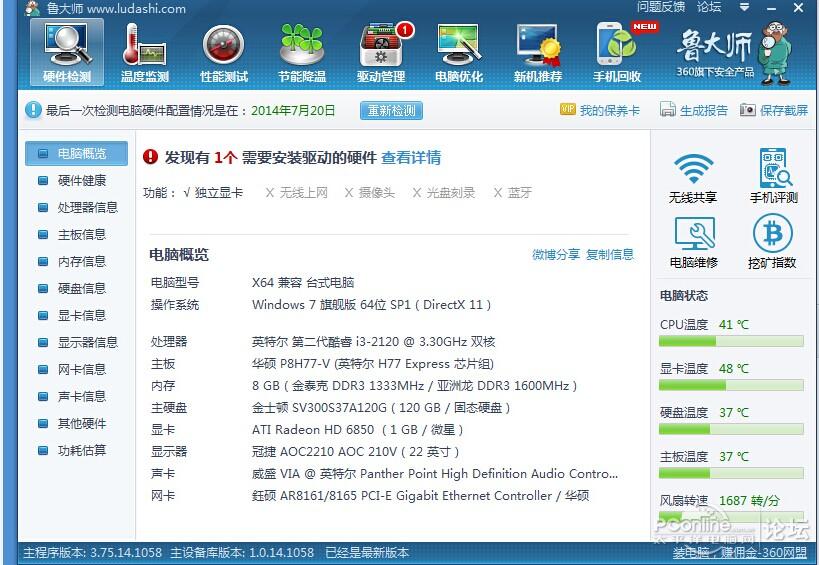Open the 查看详情 link

coord(411,158)
